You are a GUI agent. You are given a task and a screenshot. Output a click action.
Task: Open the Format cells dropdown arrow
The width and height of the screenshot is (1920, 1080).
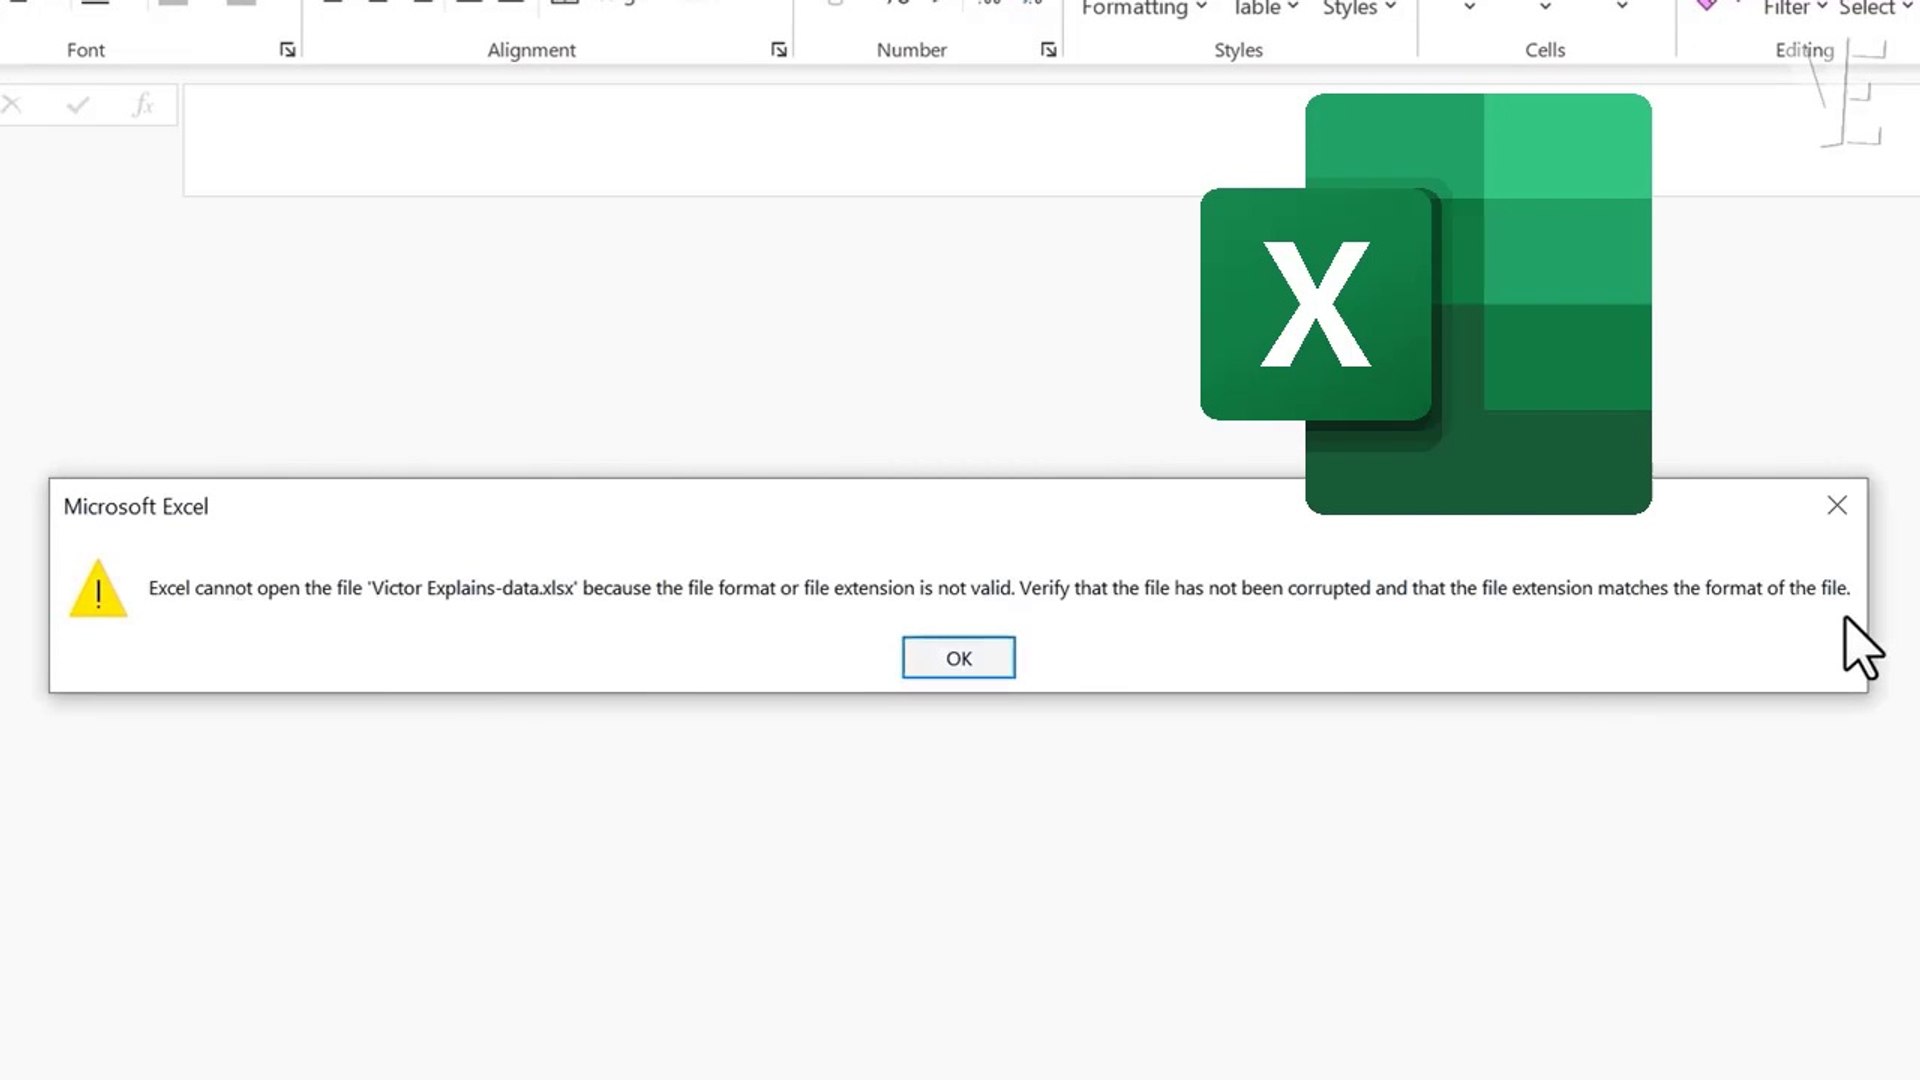click(x=1622, y=8)
